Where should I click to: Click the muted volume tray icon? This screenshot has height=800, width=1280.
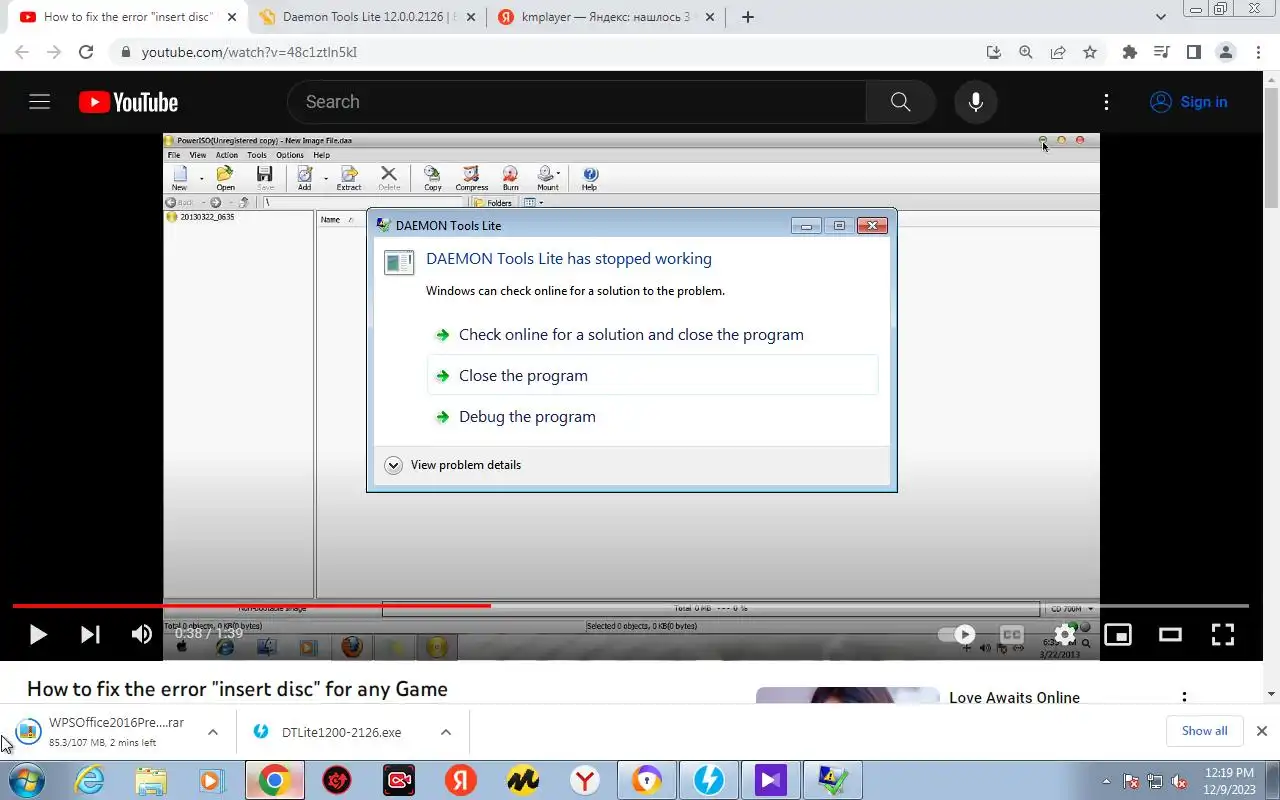[1180, 781]
